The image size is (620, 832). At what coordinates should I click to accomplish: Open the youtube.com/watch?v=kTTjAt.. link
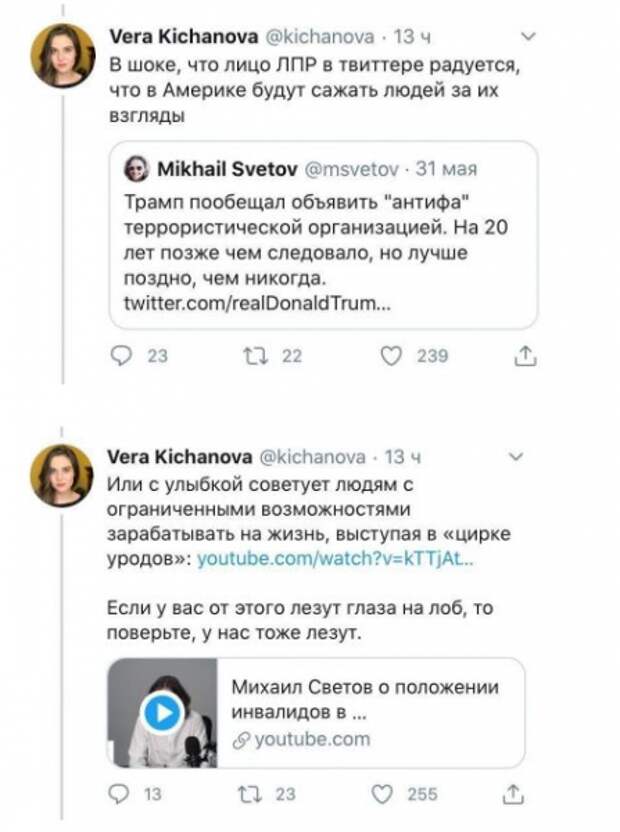(x=335, y=559)
